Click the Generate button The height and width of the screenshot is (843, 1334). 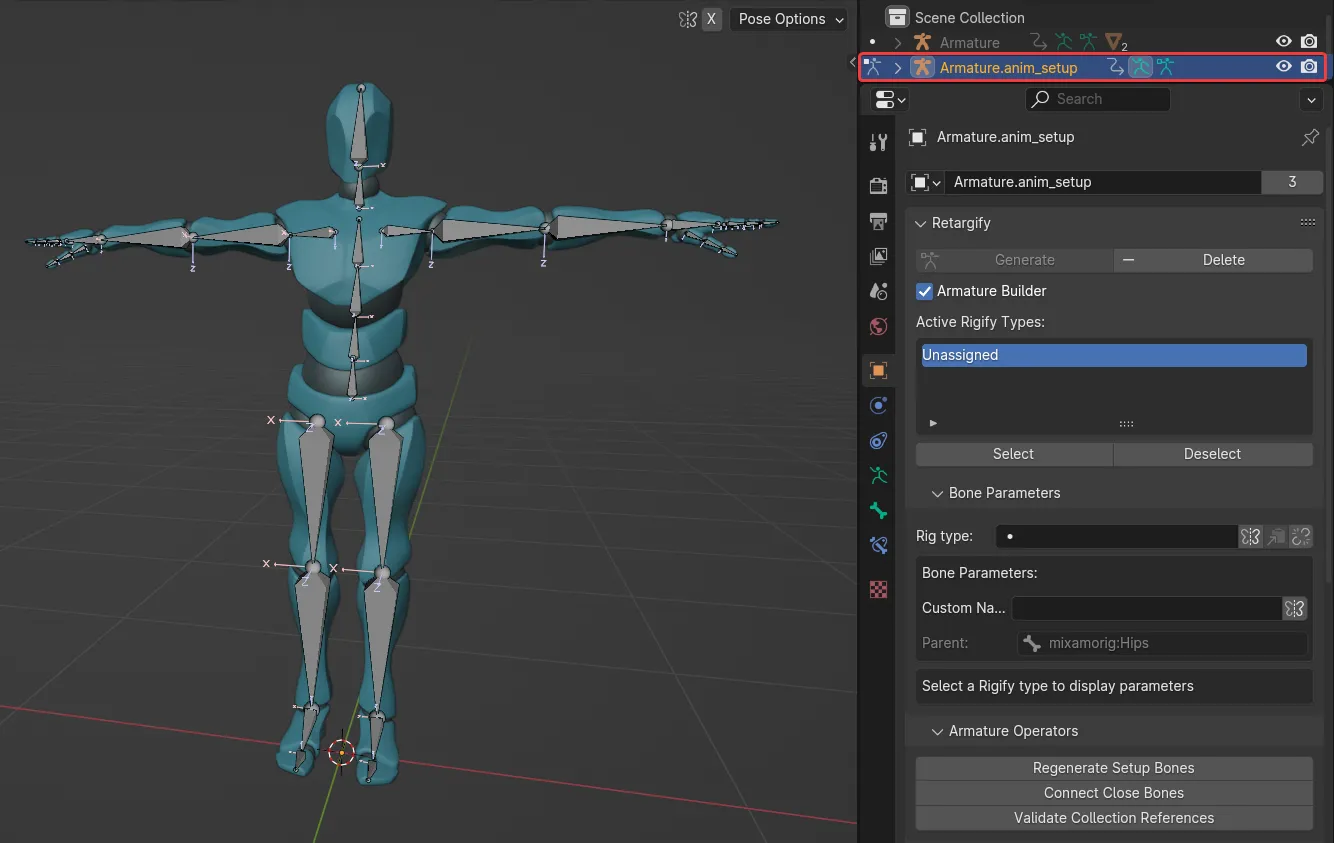[x=1015, y=260]
